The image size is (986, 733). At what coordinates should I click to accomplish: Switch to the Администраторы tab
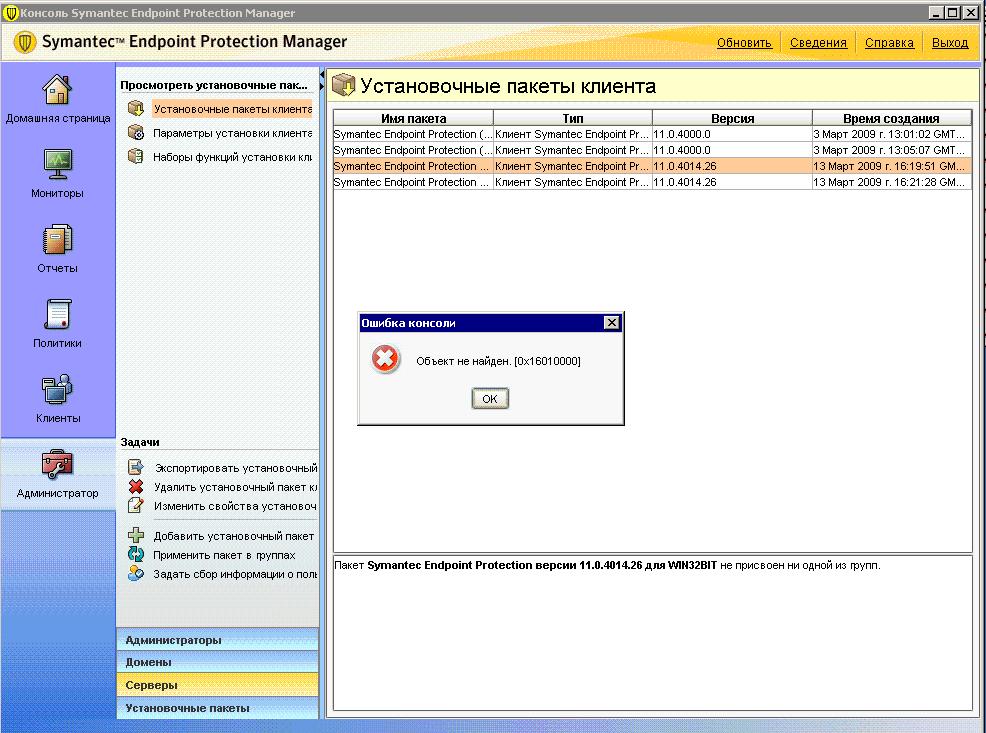218,640
